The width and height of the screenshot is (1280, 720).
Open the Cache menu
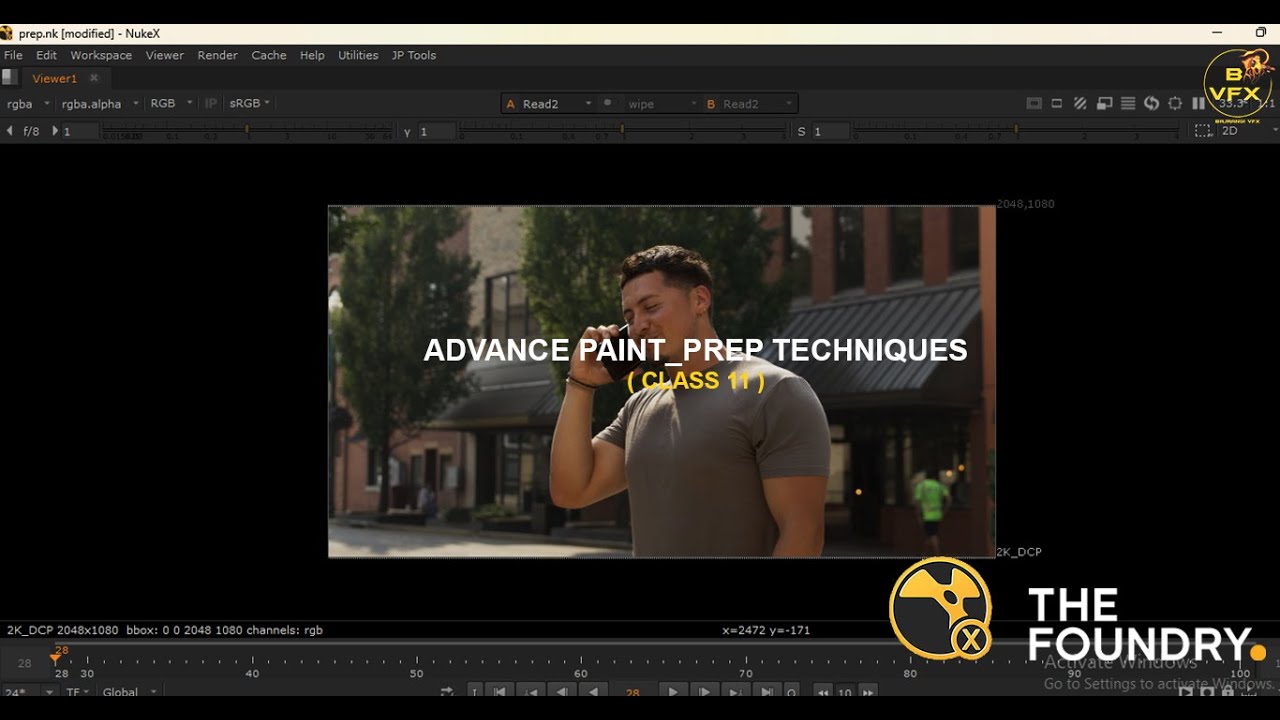pos(269,55)
